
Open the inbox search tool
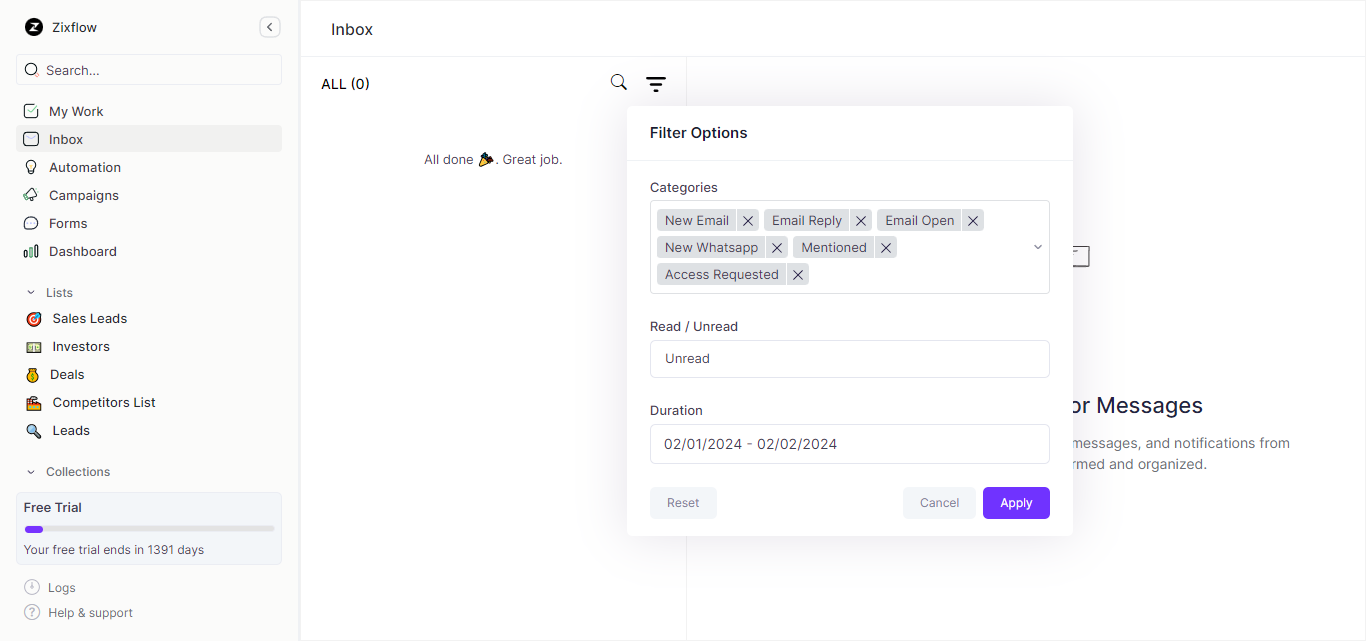point(618,82)
